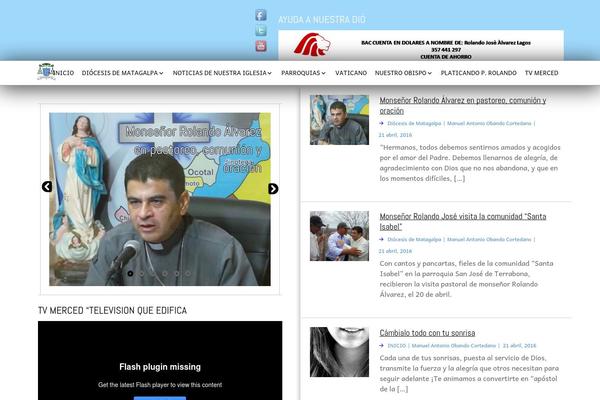The height and width of the screenshot is (400, 600).
Task: Open the Vaticano menu item
Action: 351,73
